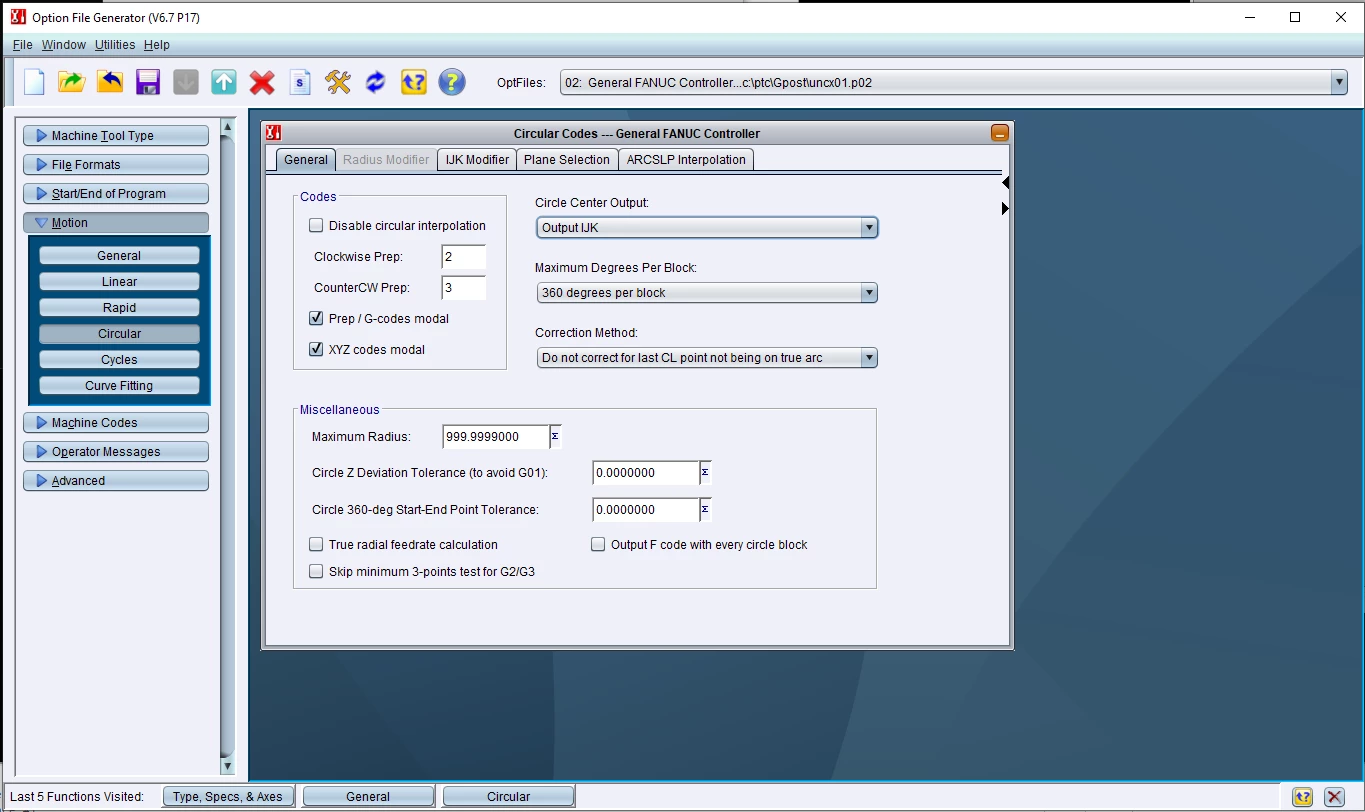
Task: Enable Output F code with every circle block
Action: coord(598,545)
